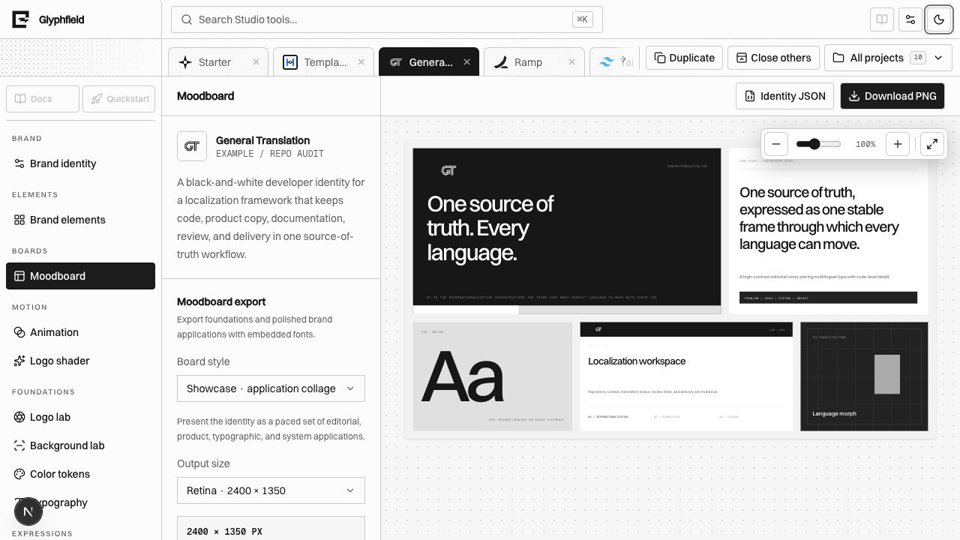Zoom out with the minus button
This screenshot has width=960, height=540.
[776, 144]
